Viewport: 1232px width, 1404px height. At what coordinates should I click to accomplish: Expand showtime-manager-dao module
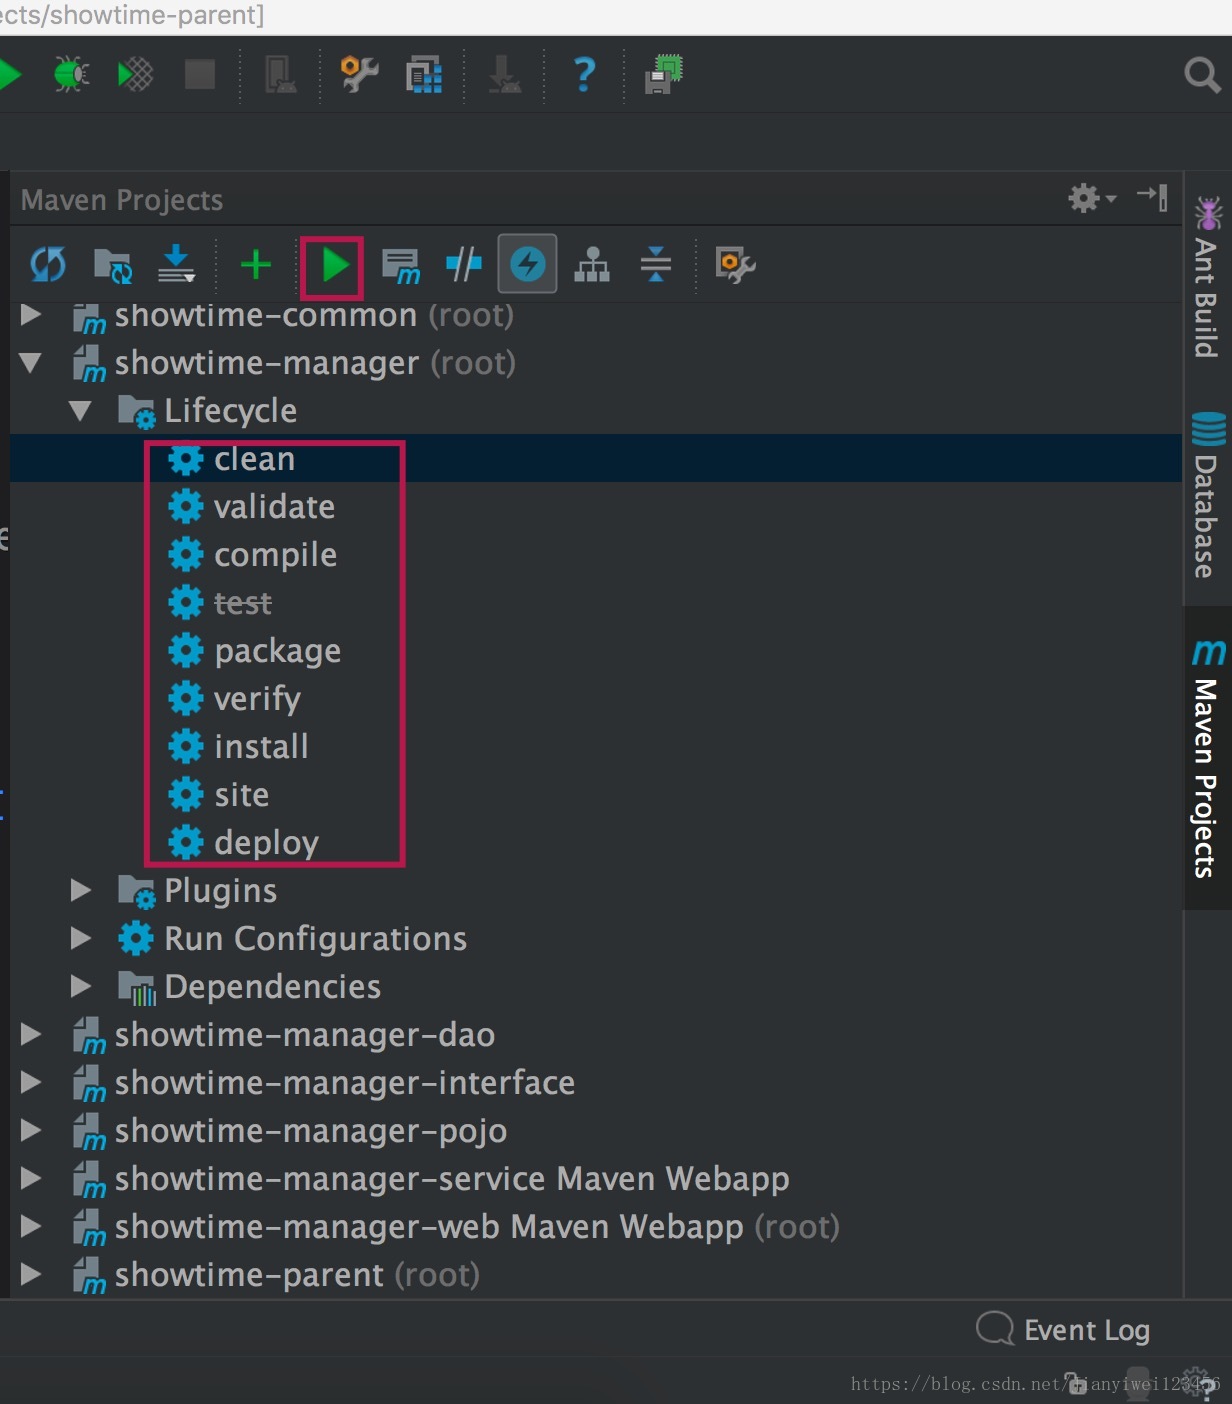[x=31, y=1035]
